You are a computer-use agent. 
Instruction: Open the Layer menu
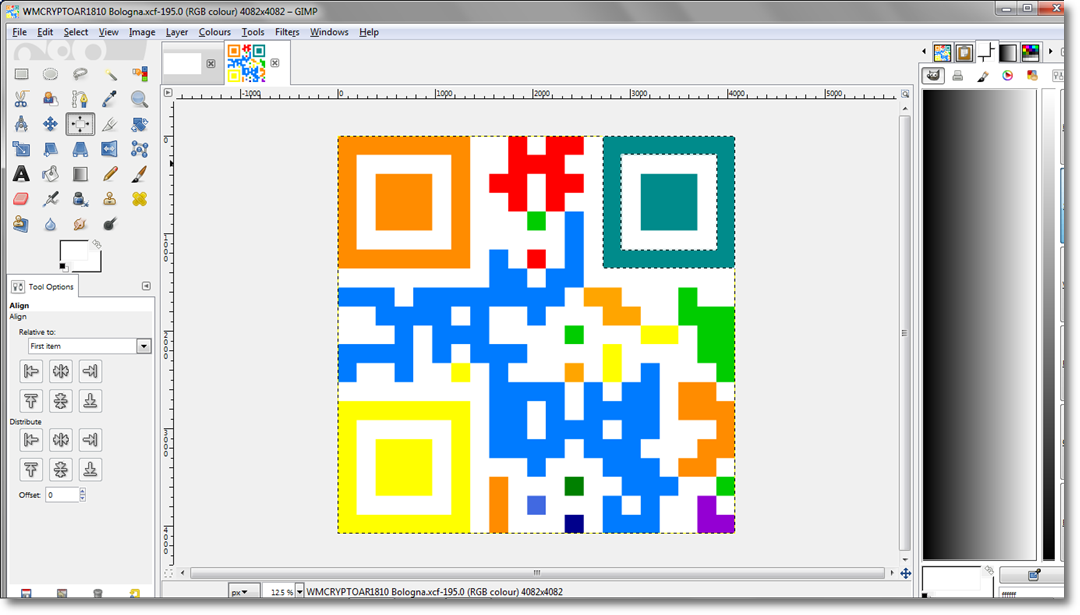[177, 32]
